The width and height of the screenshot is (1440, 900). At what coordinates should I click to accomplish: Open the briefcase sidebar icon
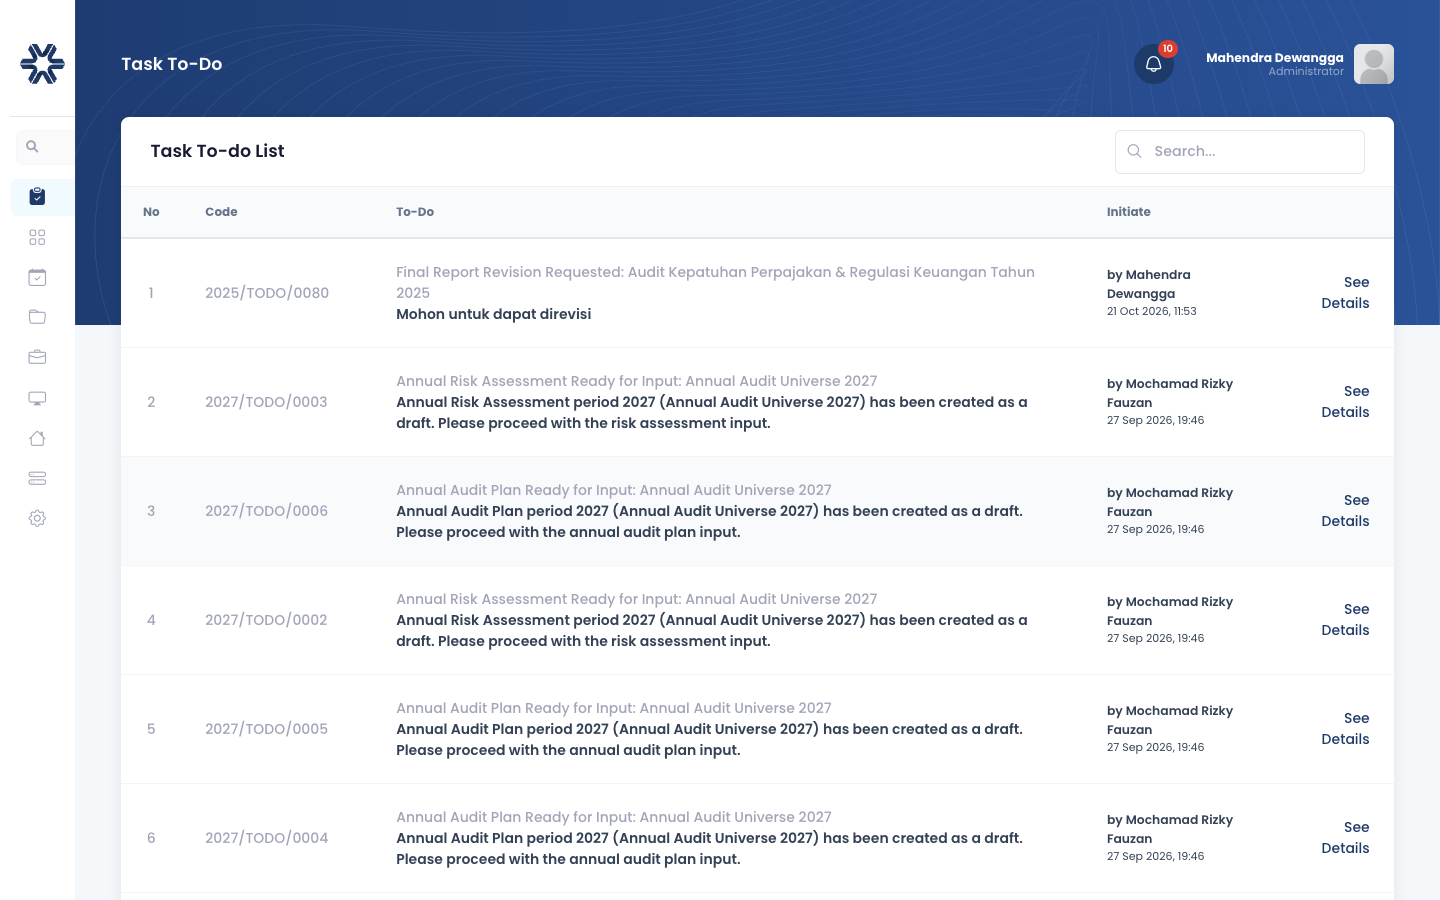pos(37,357)
